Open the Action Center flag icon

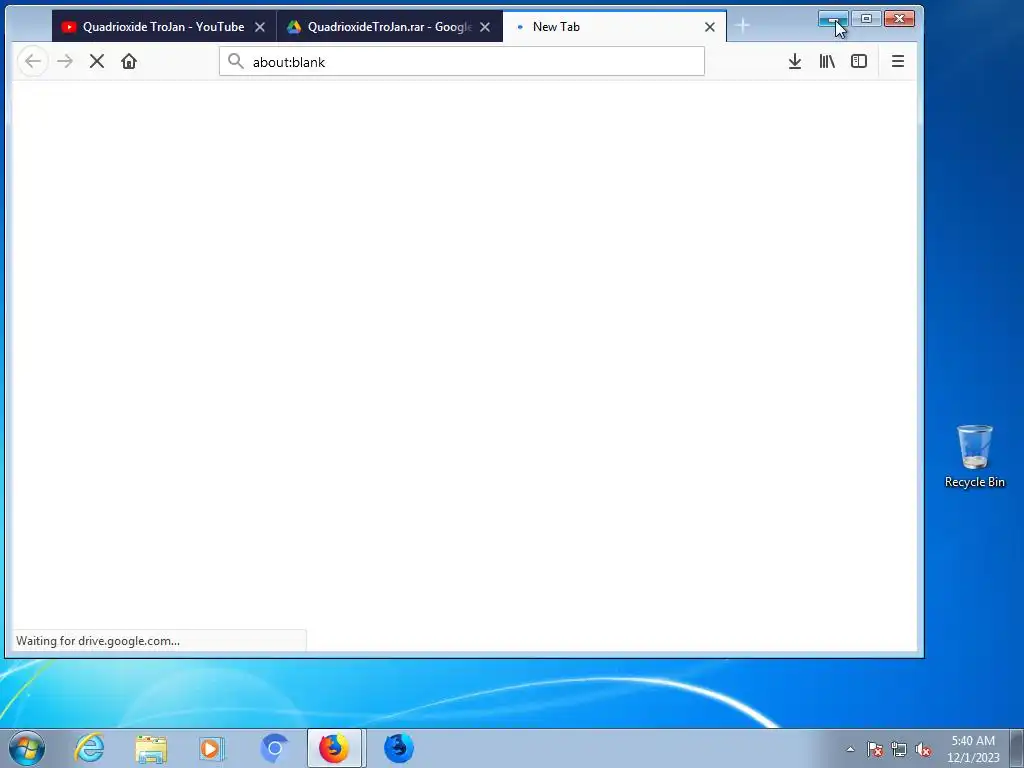pos(875,750)
